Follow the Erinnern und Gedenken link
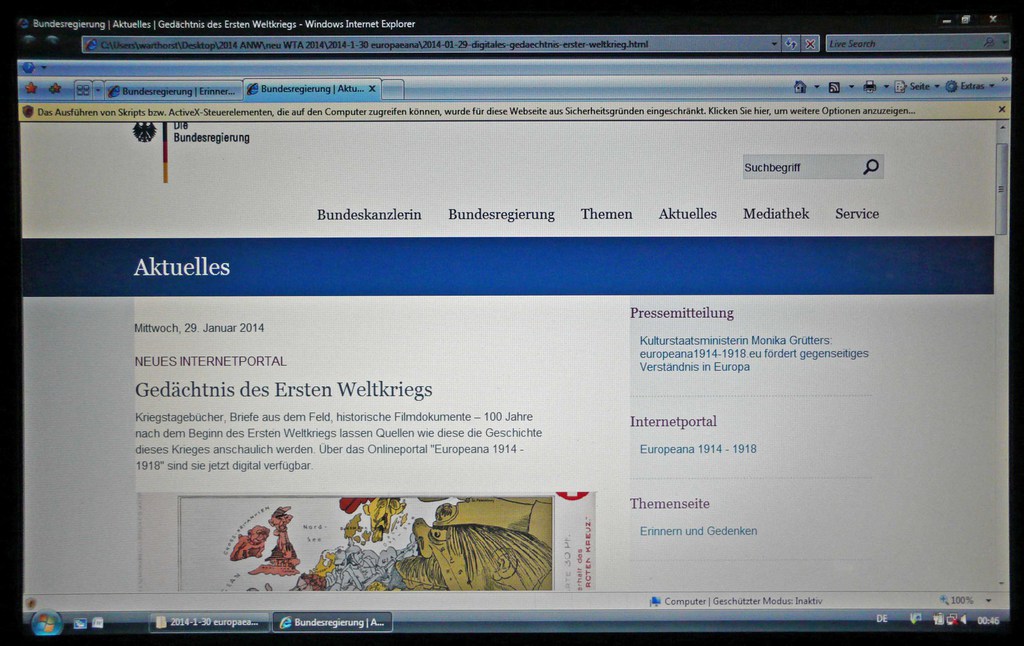 pos(698,531)
